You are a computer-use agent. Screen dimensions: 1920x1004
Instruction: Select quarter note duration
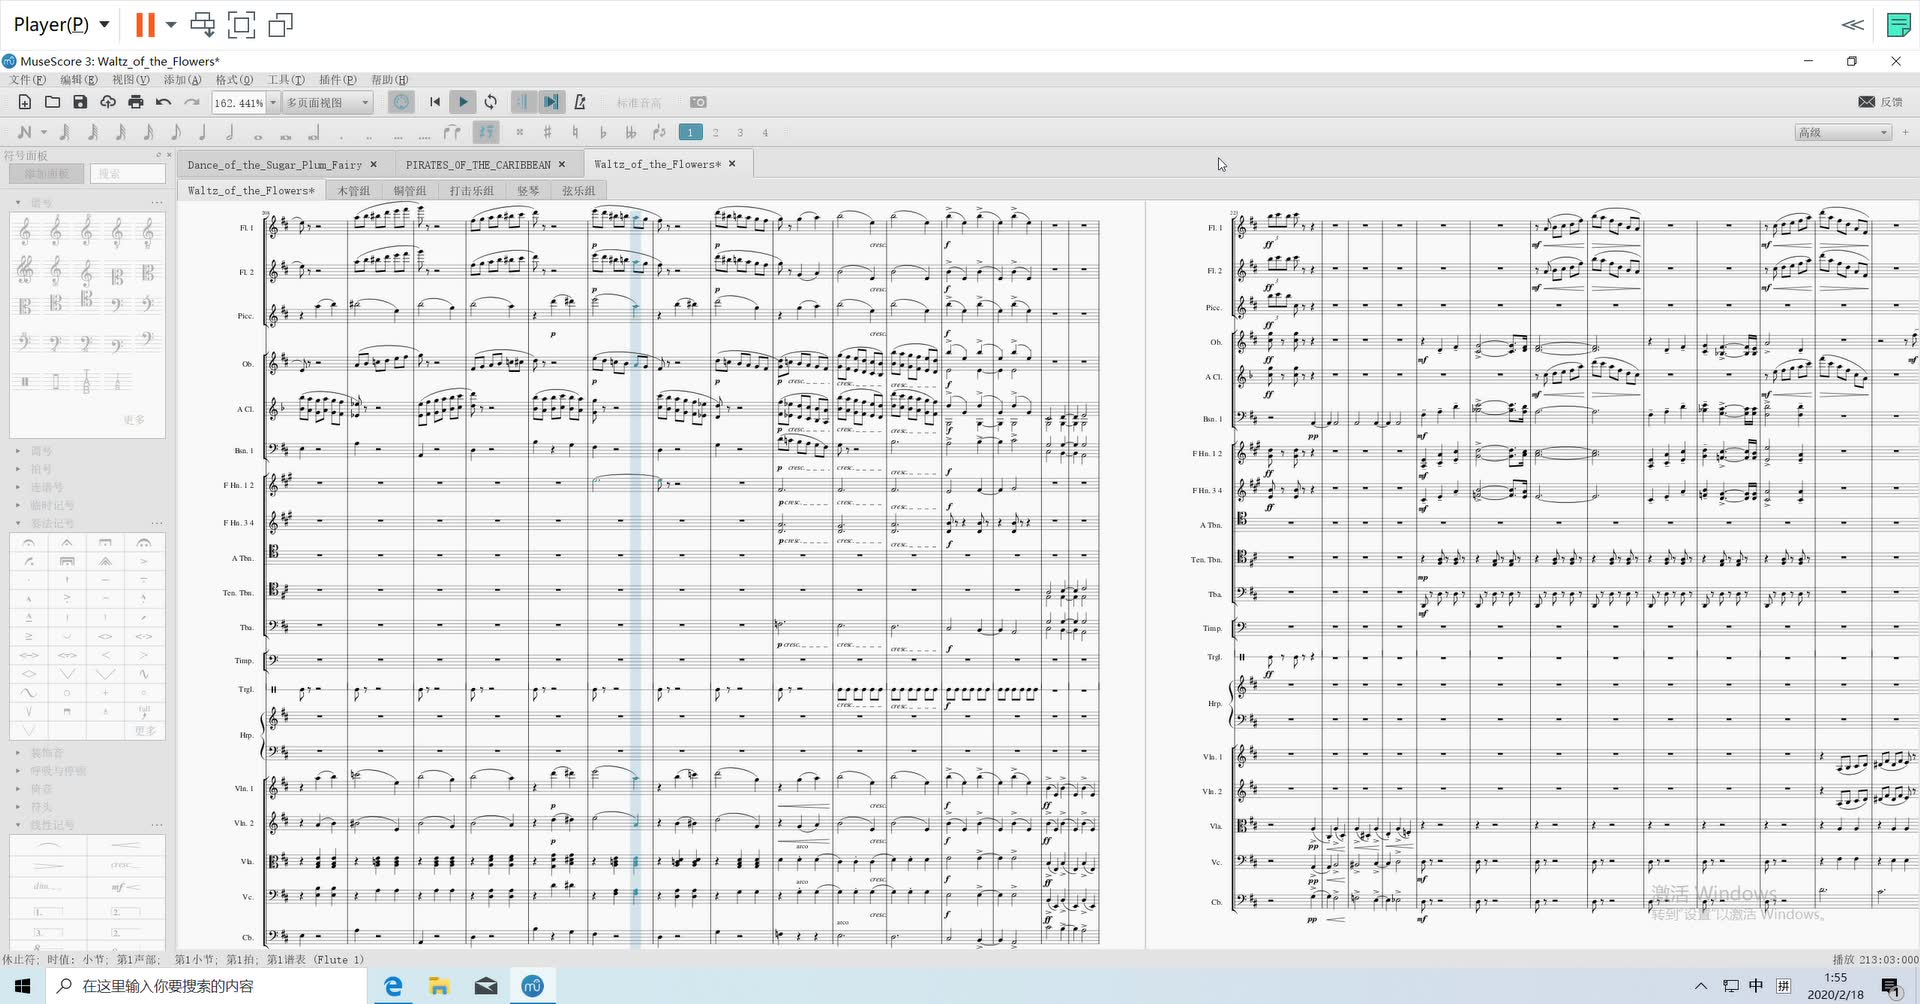202,132
